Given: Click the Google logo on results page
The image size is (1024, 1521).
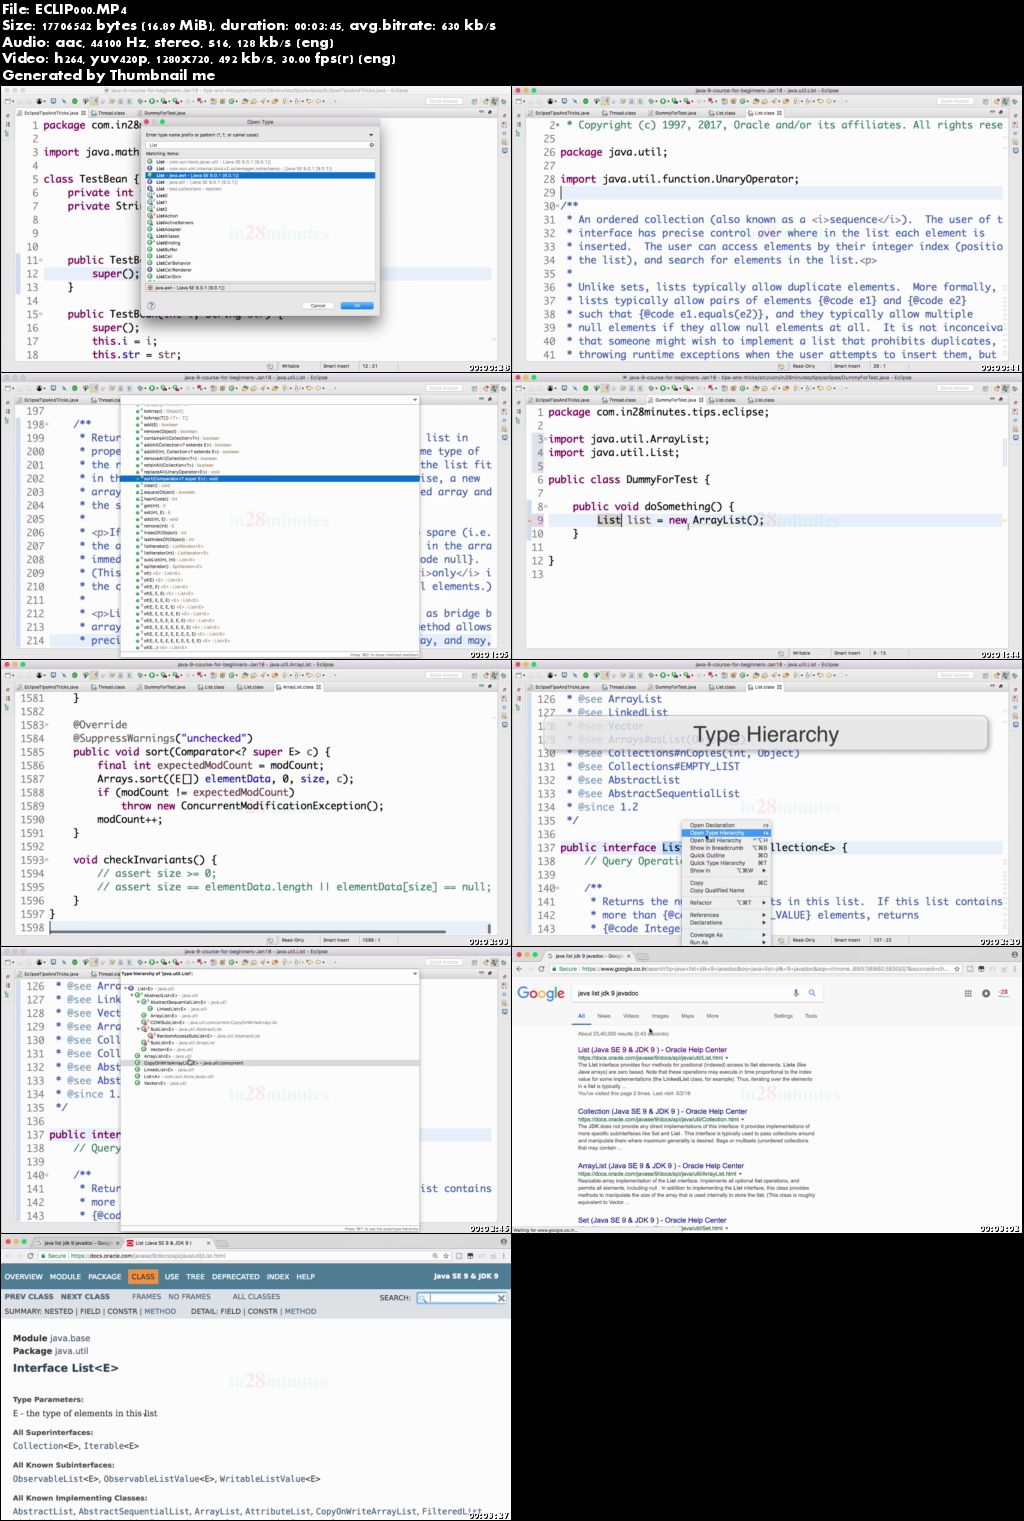Looking at the screenshot, I should pos(541,993).
